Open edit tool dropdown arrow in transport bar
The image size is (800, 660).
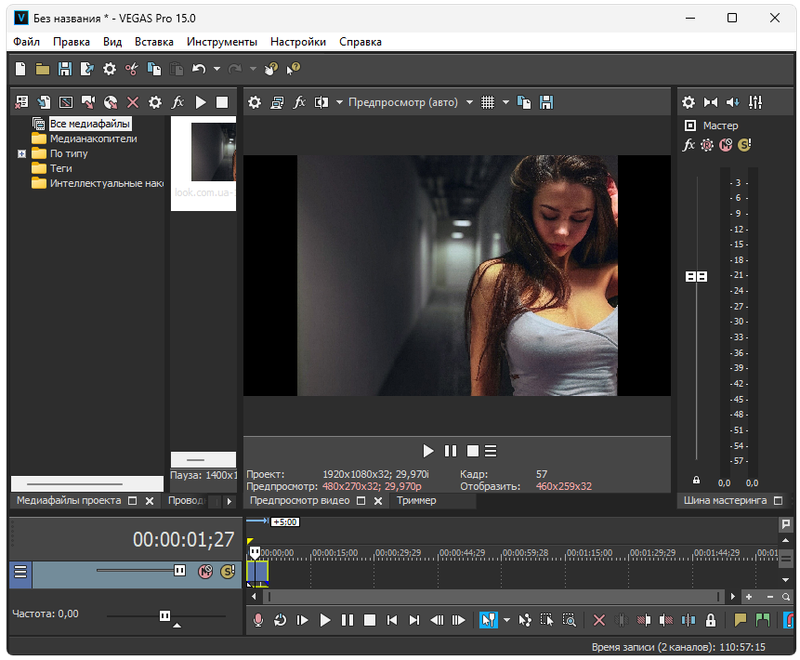pos(507,620)
